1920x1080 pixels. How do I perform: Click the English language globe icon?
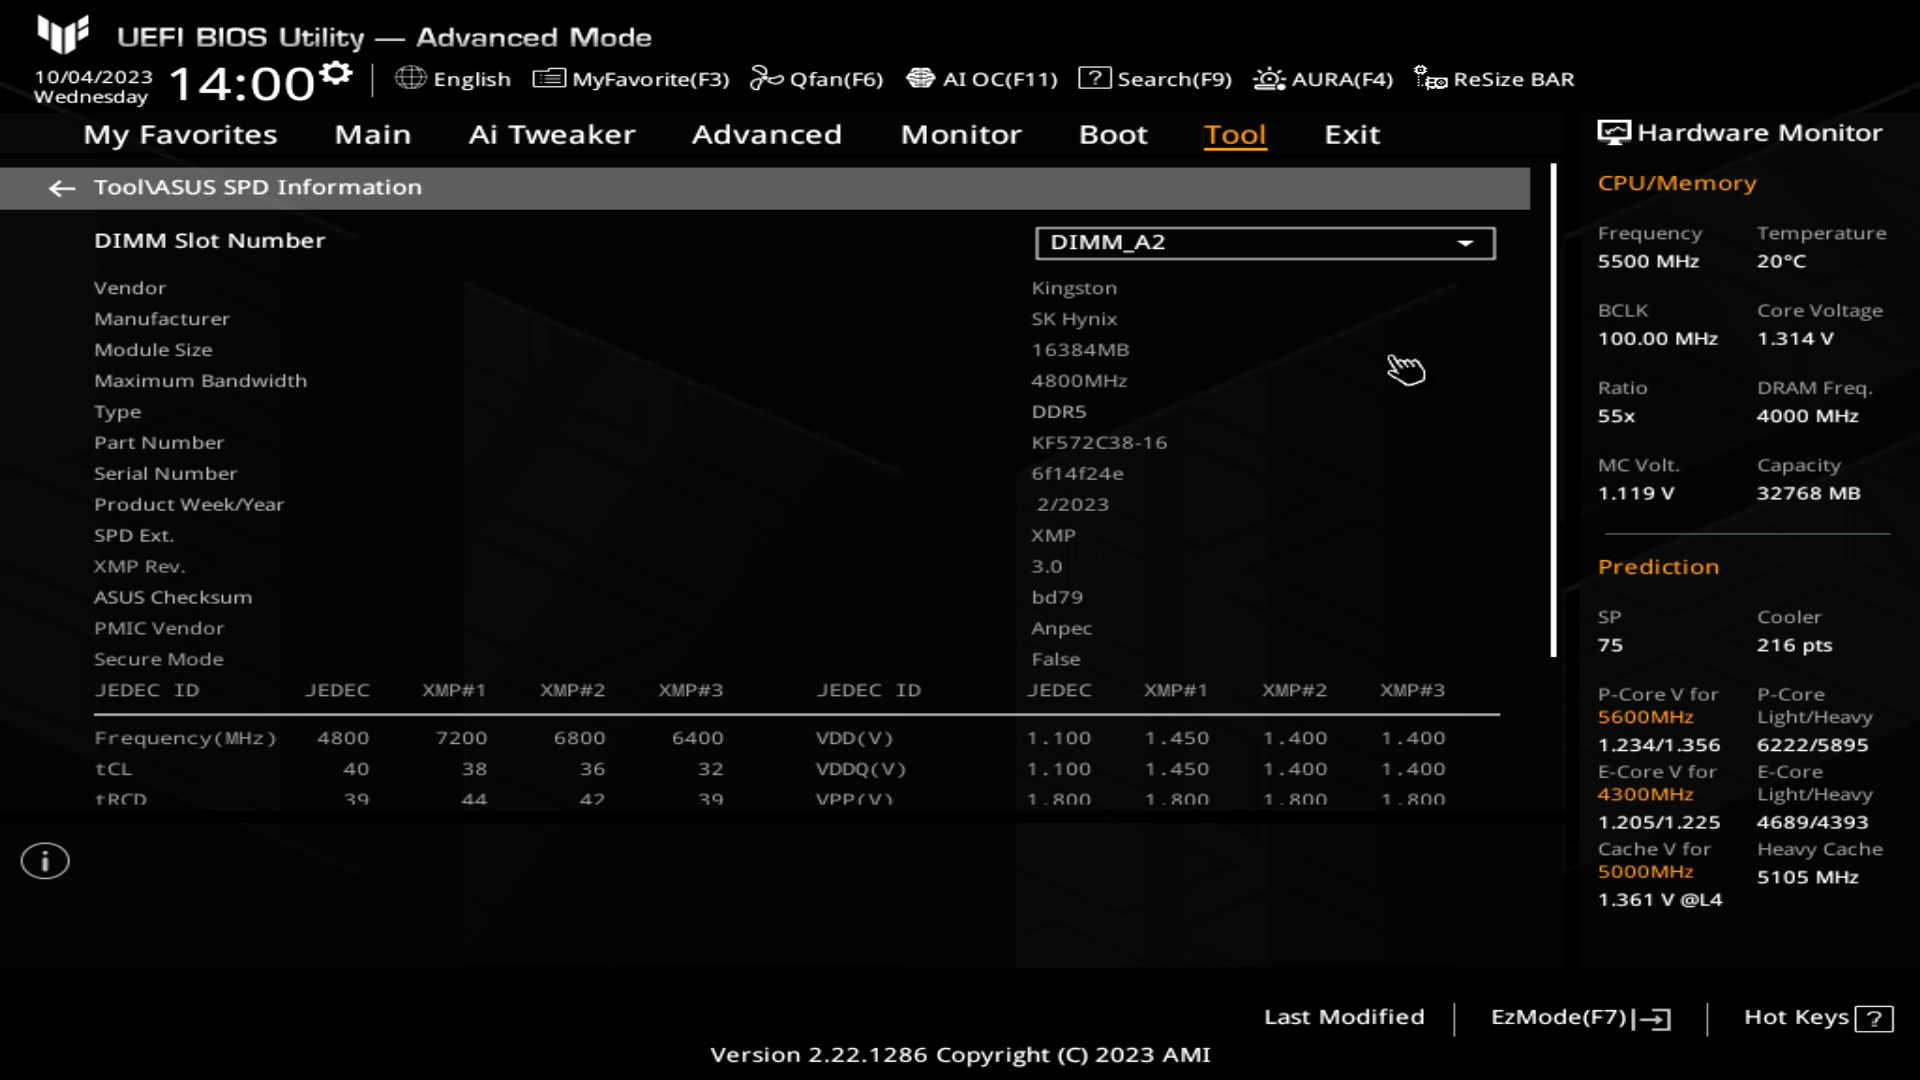coord(410,78)
